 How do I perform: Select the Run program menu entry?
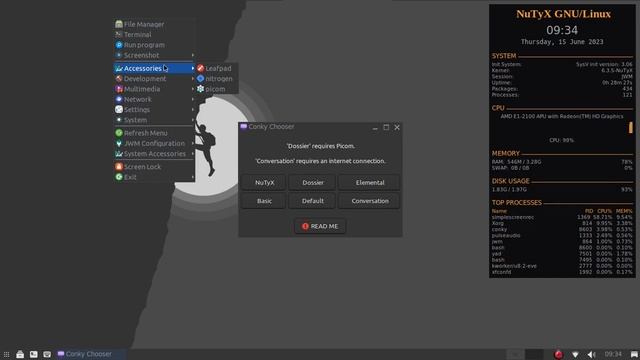click(154, 45)
